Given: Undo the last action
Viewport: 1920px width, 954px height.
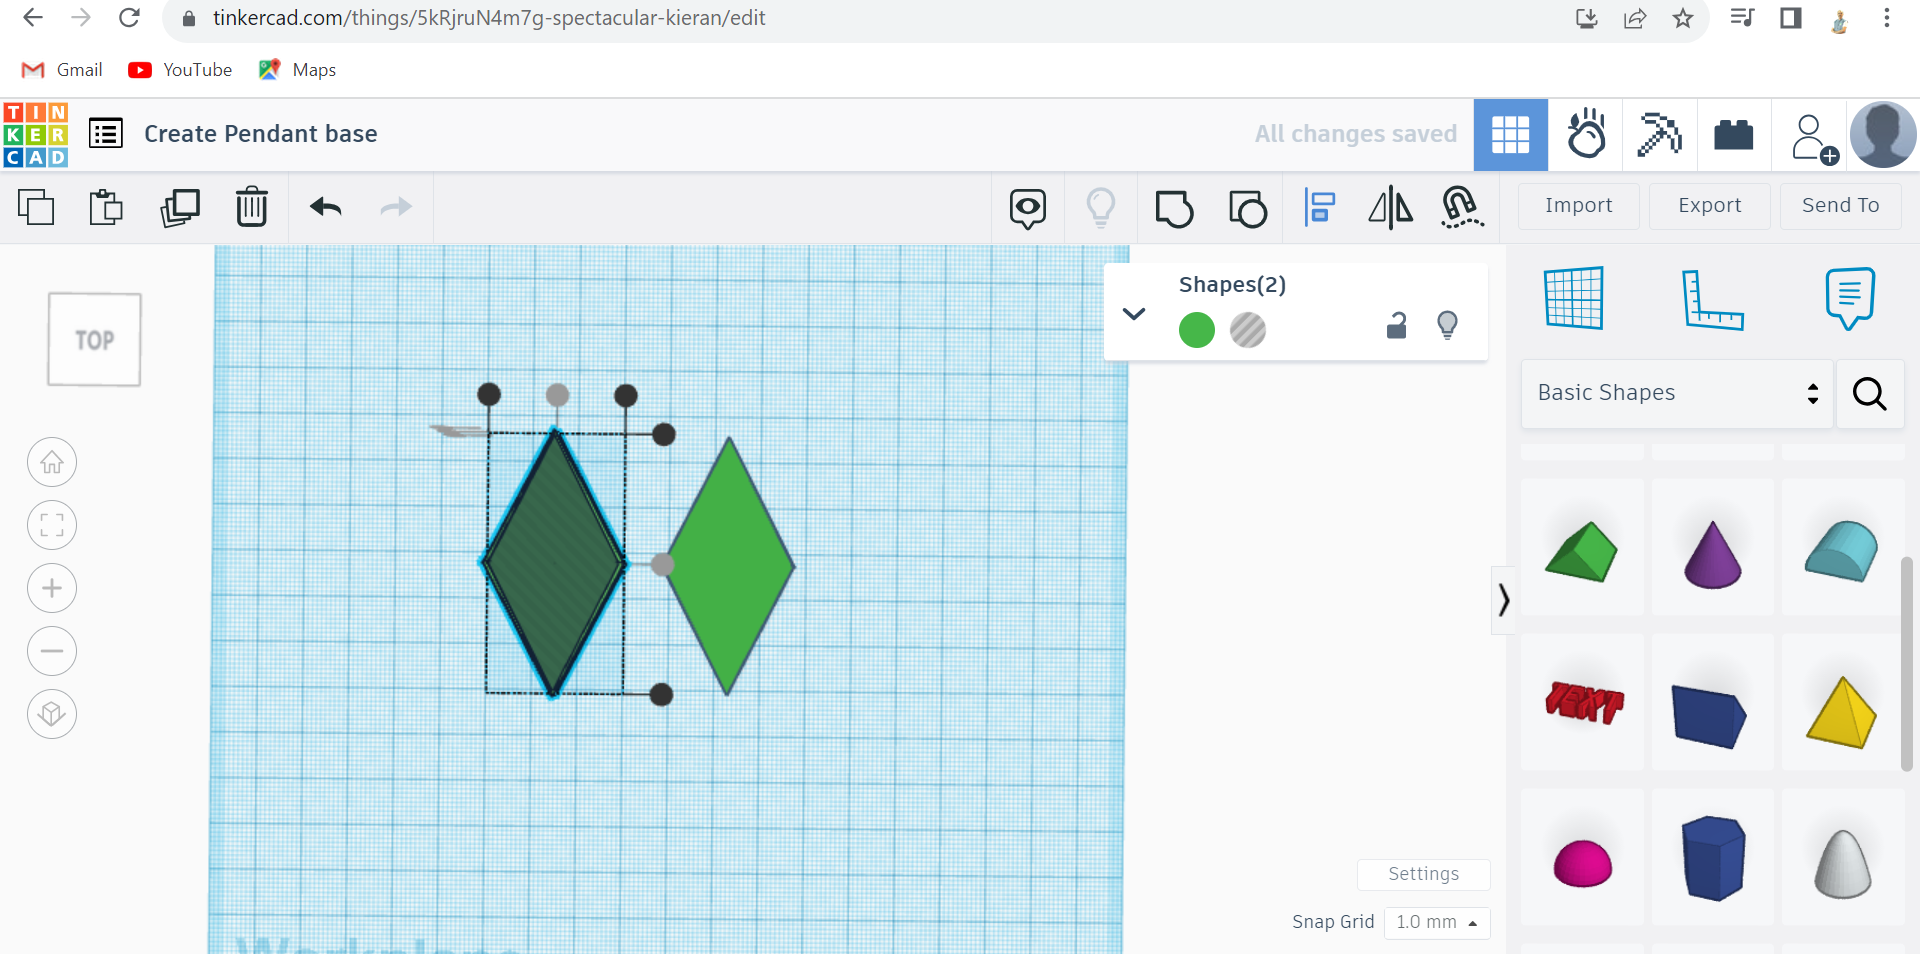Looking at the screenshot, I should click(x=324, y=208).
